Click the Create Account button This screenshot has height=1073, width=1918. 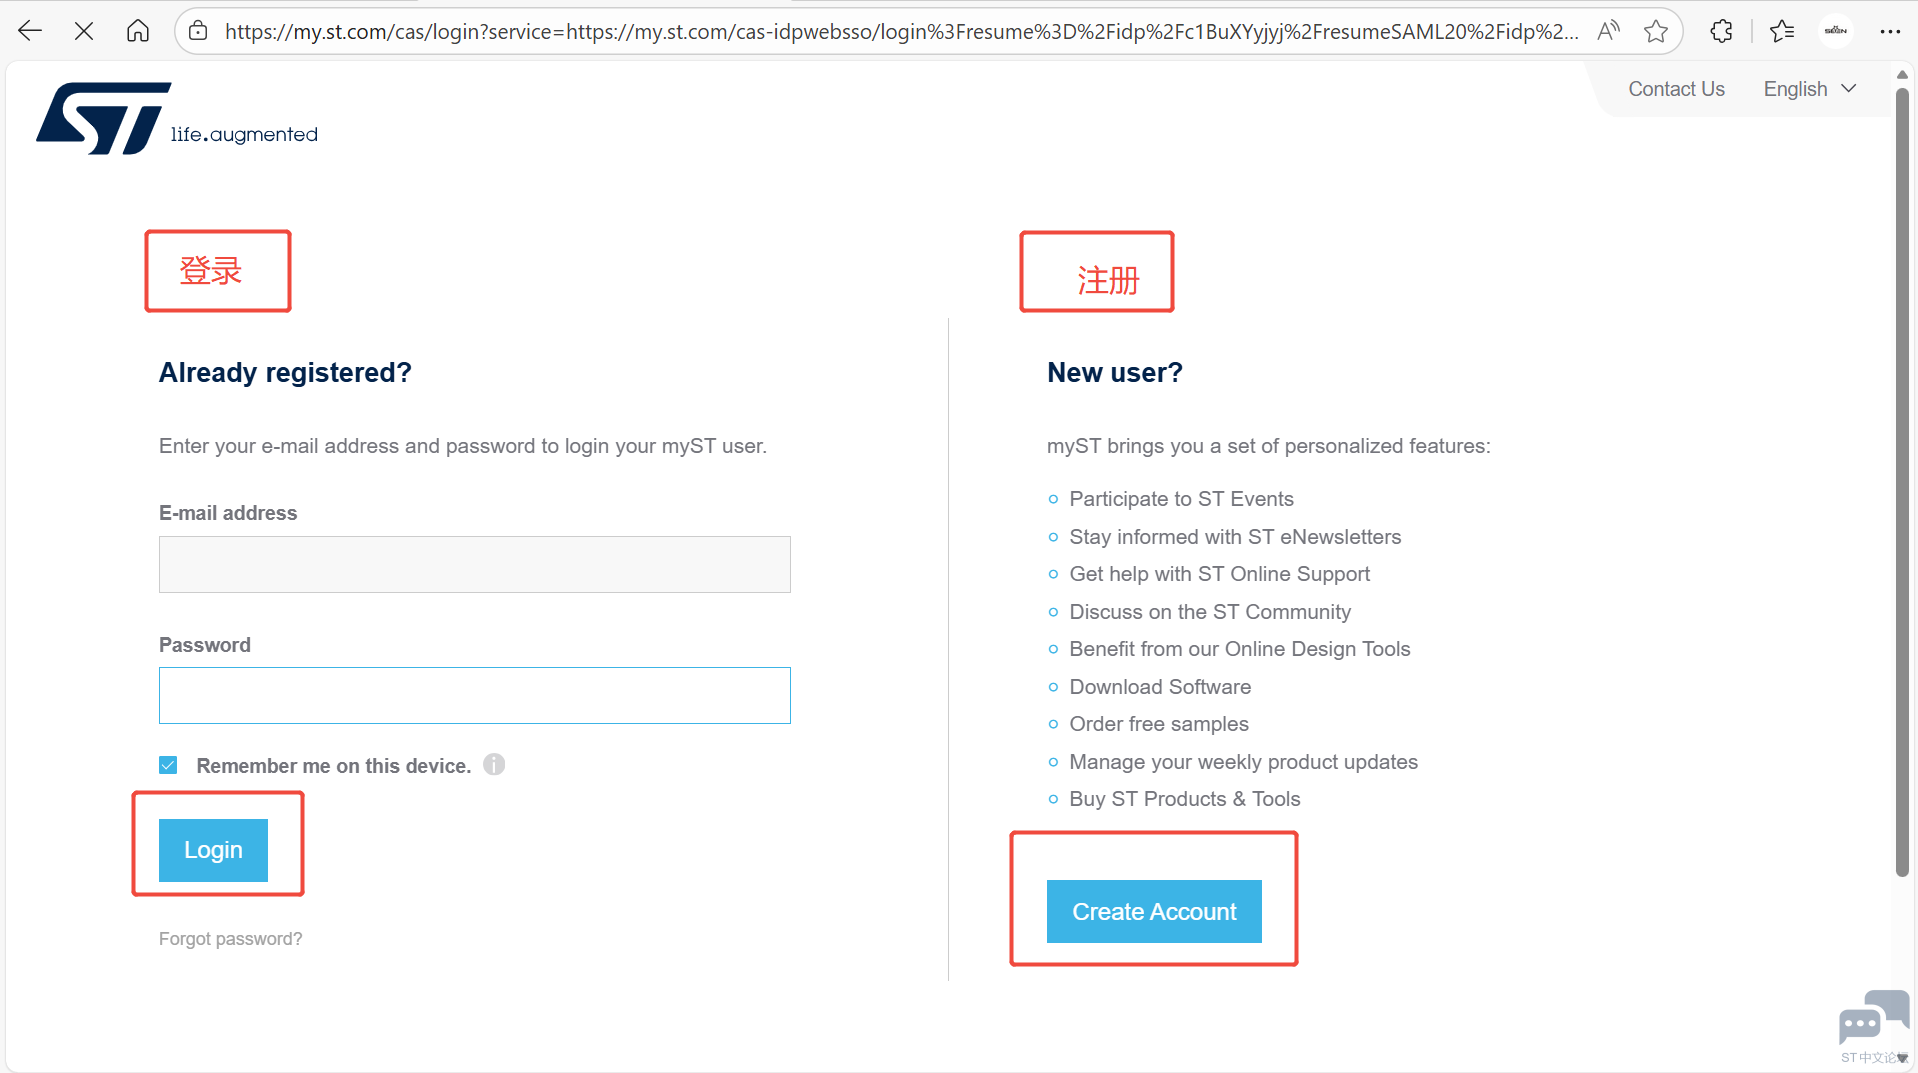tap(1154, 911)
